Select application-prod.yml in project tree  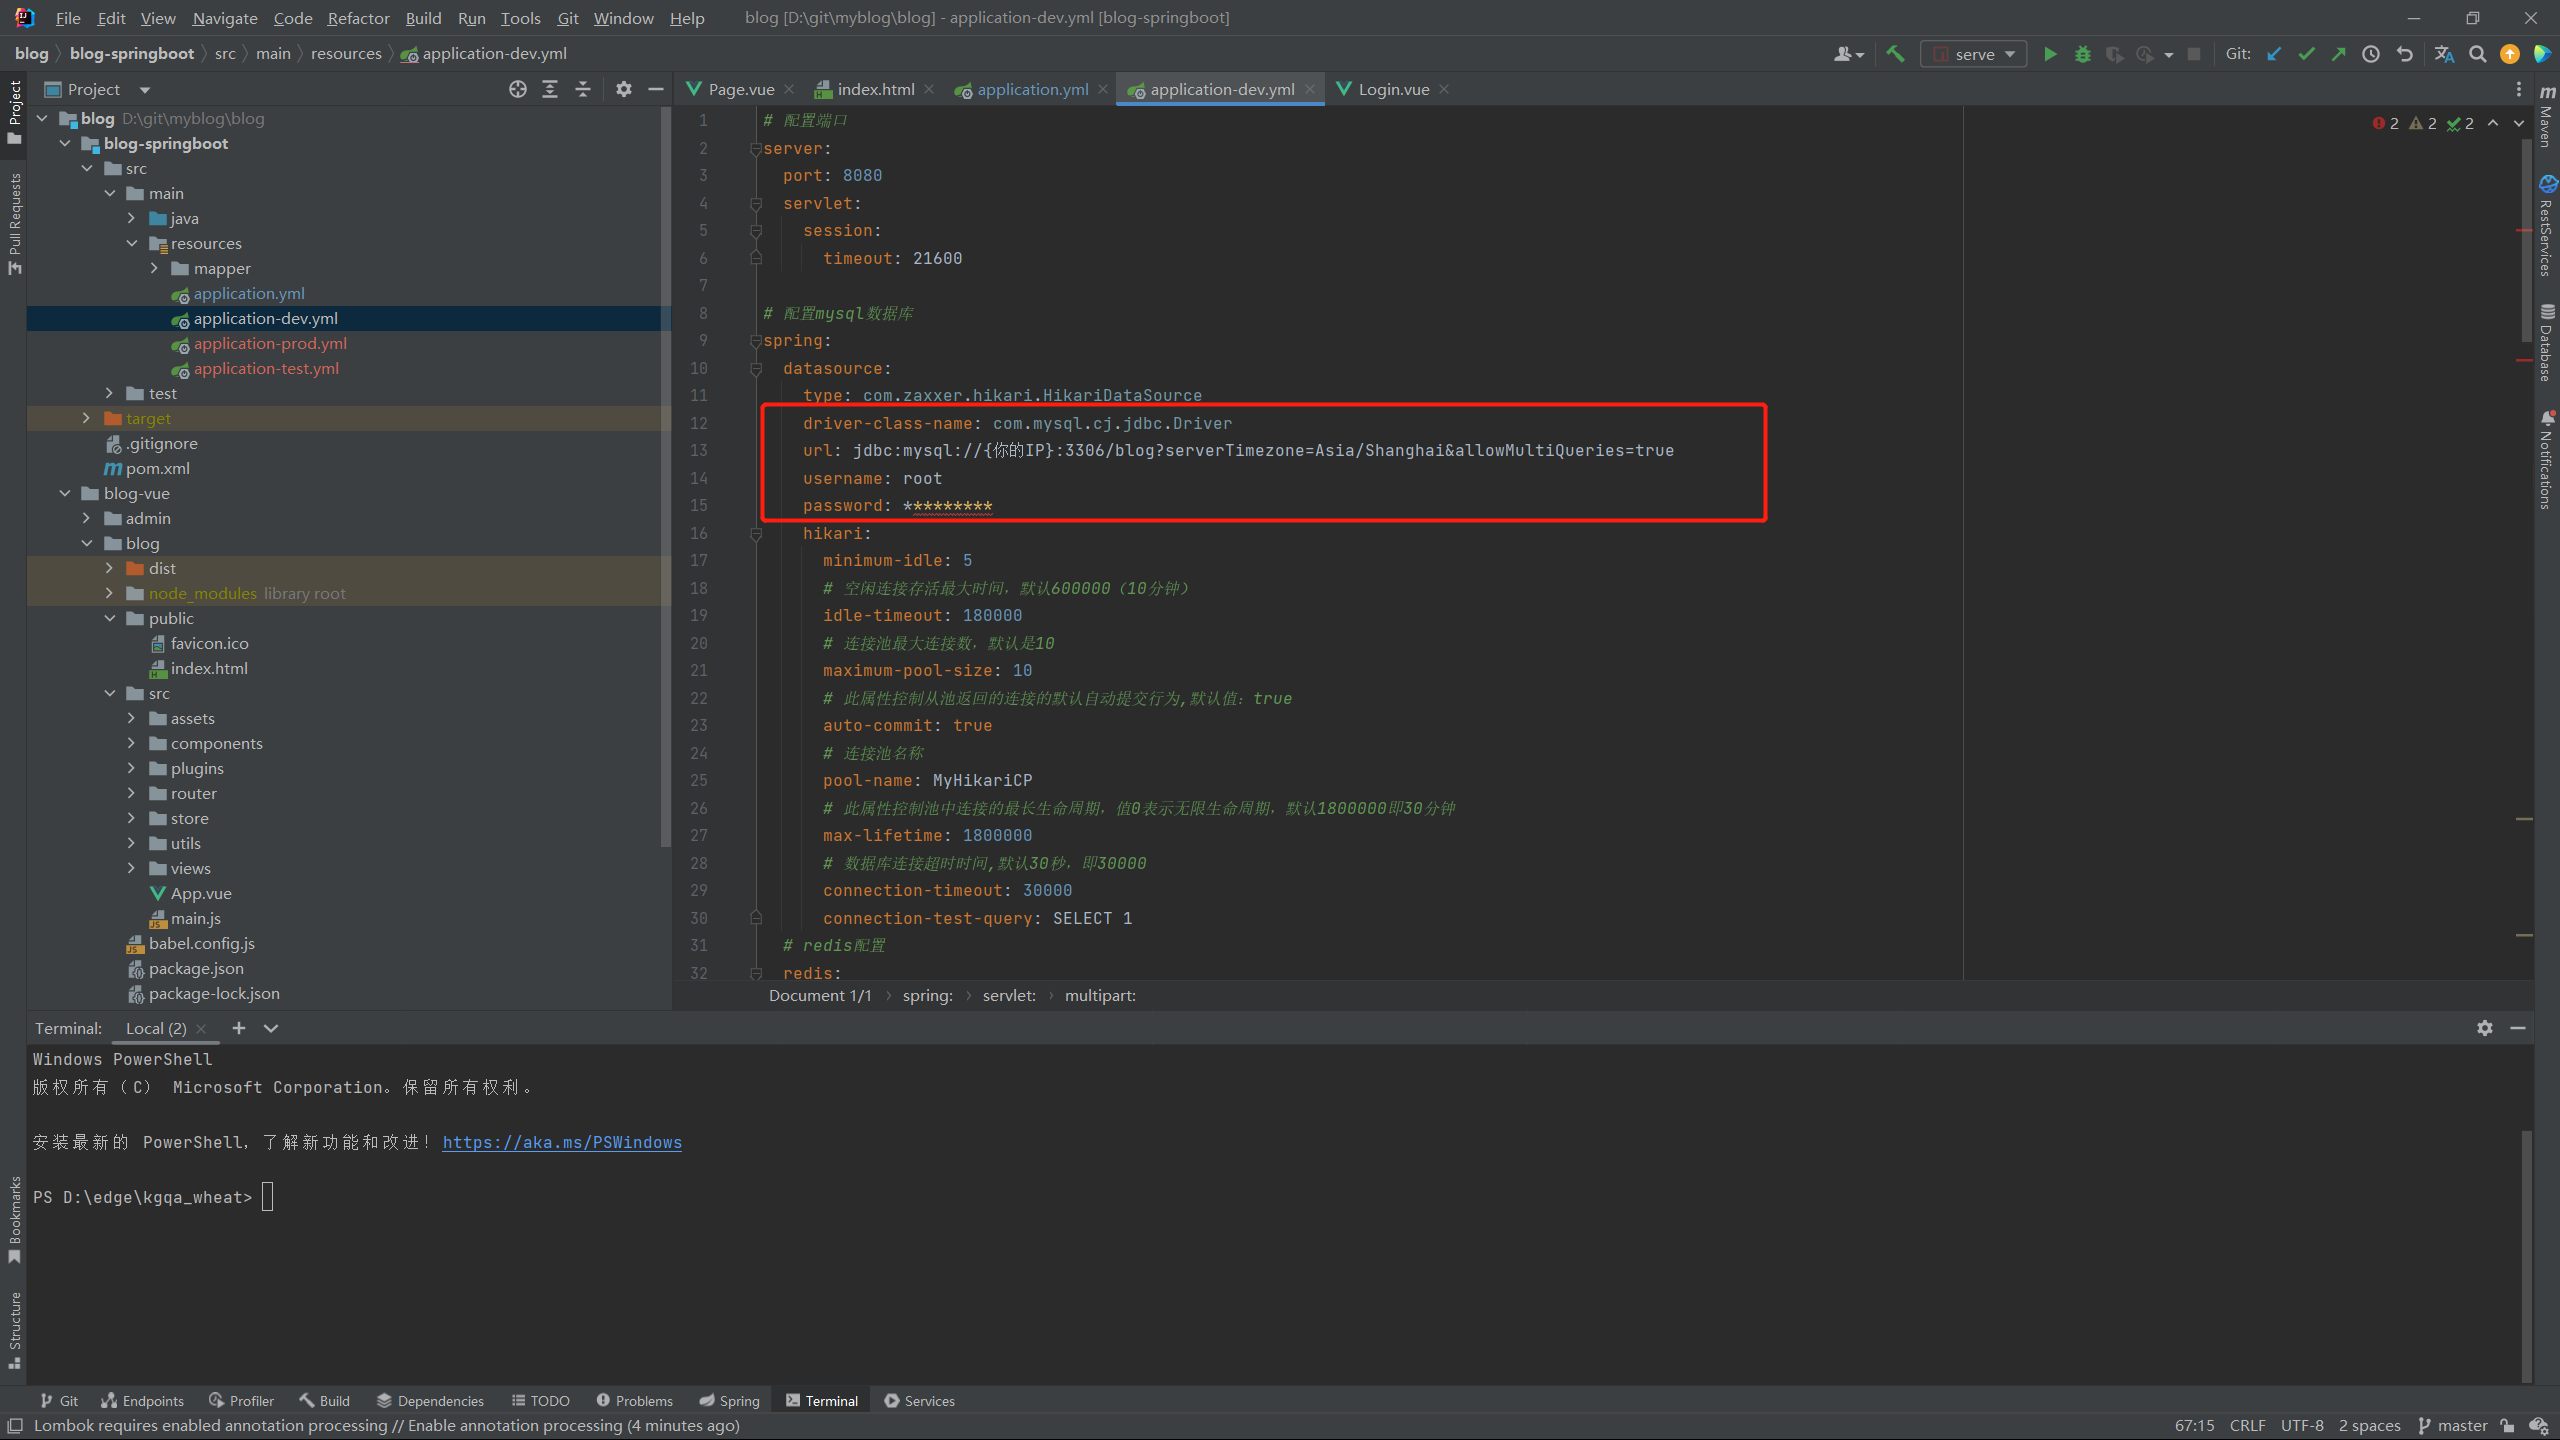click(270, 343)
